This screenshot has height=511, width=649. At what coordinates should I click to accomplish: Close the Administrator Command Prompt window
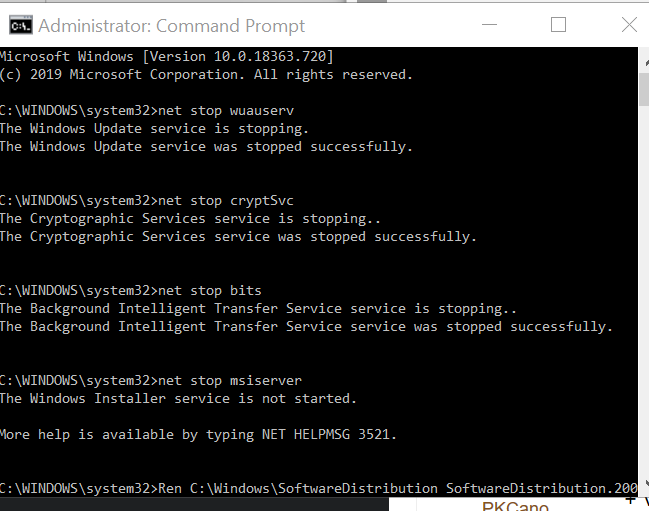pos(629,25)
